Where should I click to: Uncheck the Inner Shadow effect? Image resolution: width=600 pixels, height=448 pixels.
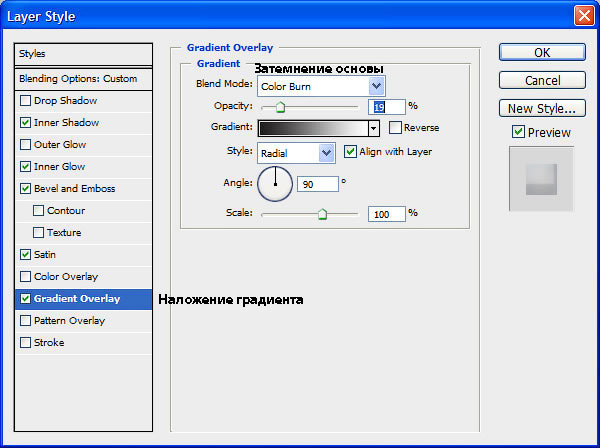pyautogui.click(x=25, y=122)
